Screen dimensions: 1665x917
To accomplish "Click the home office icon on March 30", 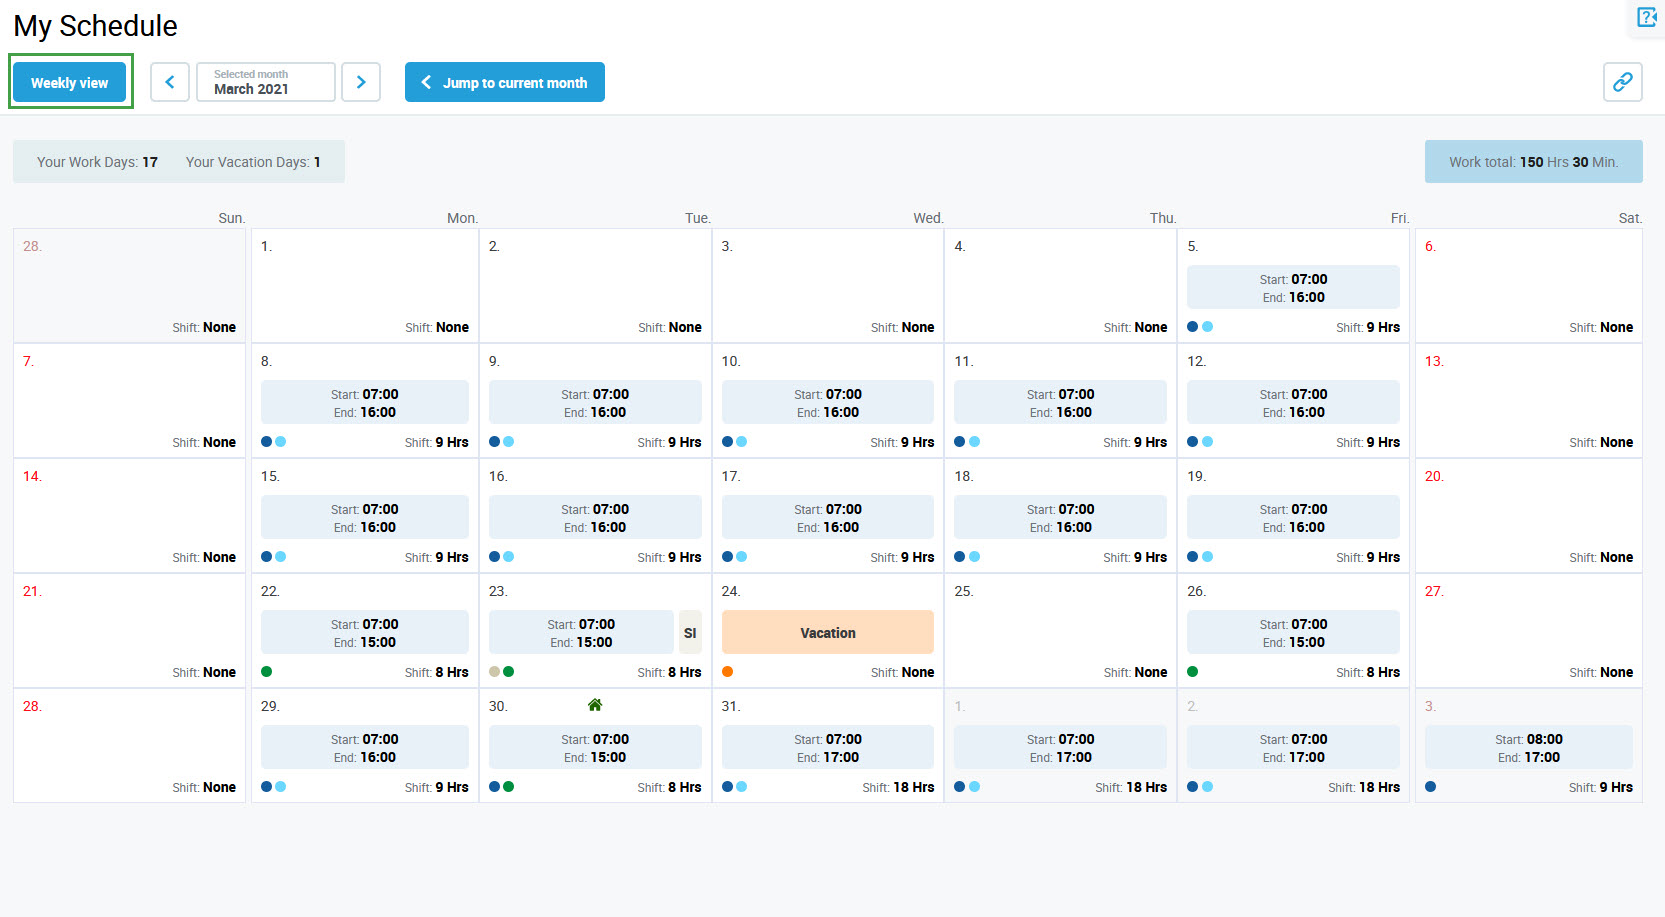I will 595,705.
